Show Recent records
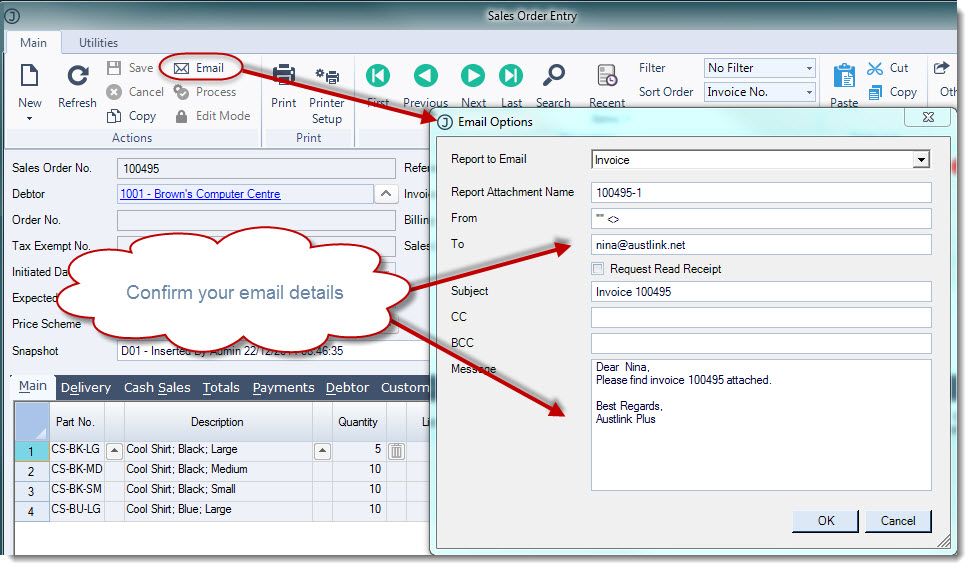 (607, 86)
